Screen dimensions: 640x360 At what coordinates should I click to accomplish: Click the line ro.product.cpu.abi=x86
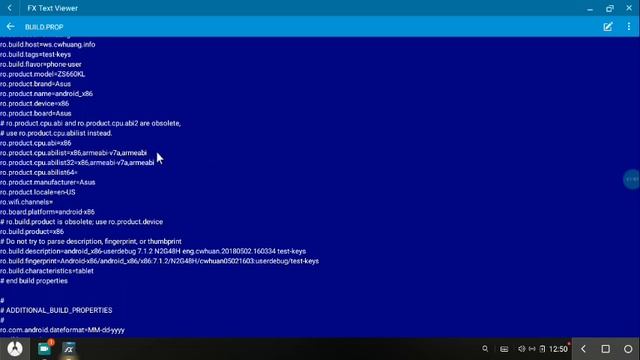pos(36,143)
